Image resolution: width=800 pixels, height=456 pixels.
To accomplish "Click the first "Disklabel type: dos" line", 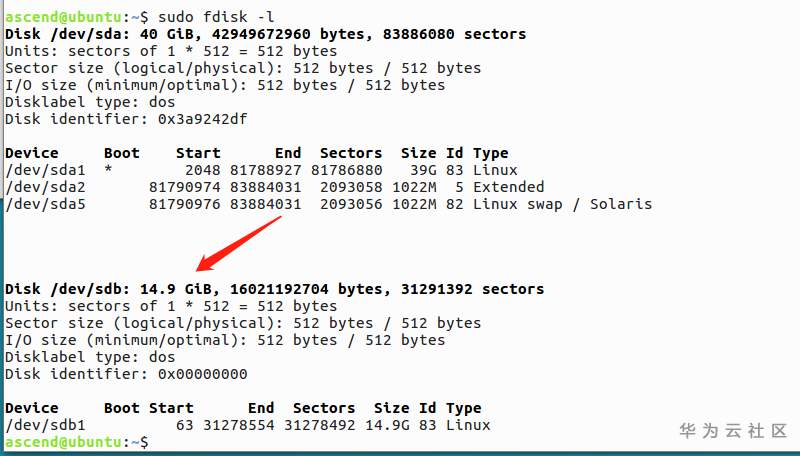I will tap(90, 102).
